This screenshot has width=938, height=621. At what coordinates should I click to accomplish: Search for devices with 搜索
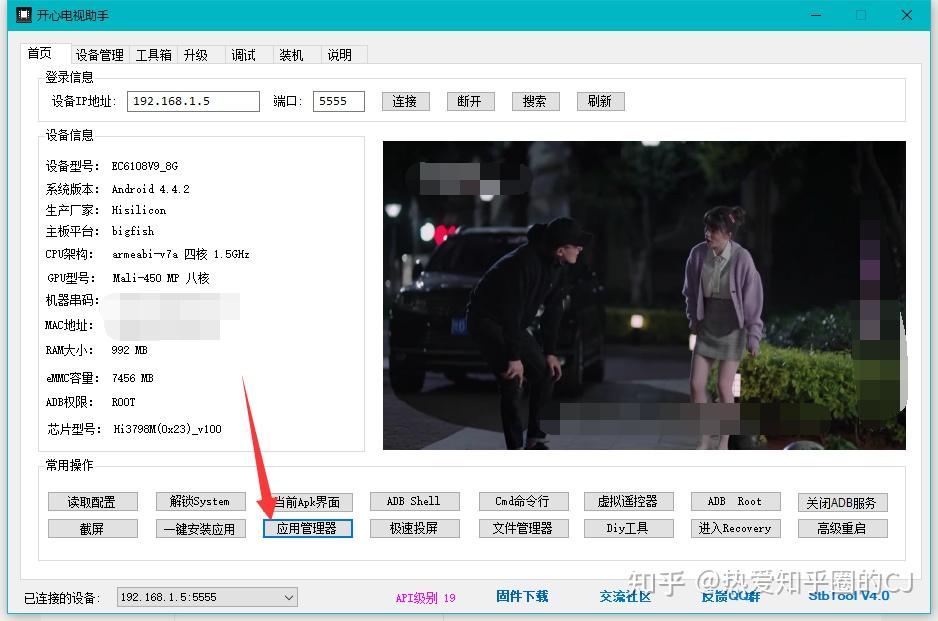pyautogui.click(x=535, y=101)
